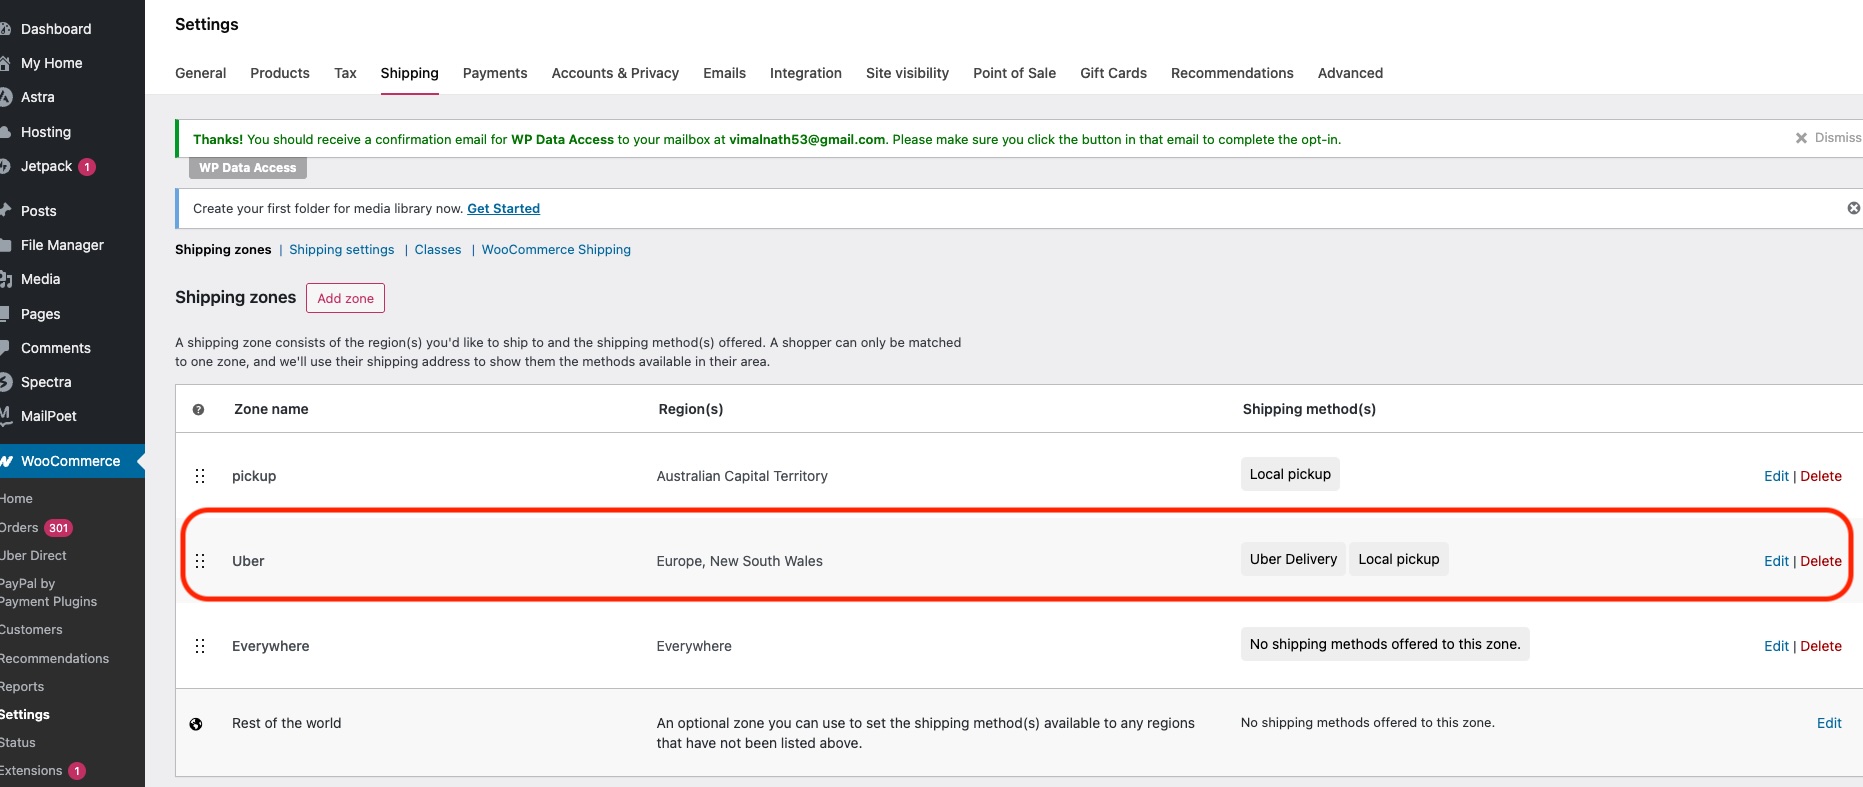The width and height of the screenshot is (1863, 787).
Task: Click the Add zone button
Action: point(345,298)
